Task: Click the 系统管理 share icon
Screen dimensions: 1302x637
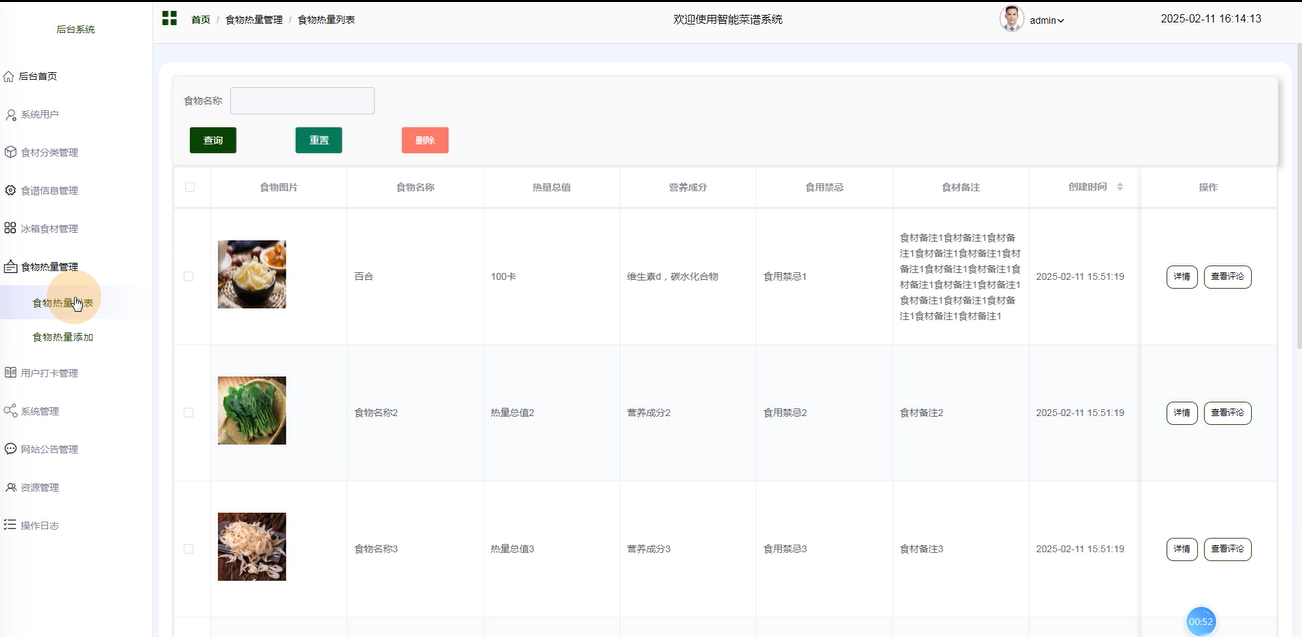Action: [x=11, y=411]
